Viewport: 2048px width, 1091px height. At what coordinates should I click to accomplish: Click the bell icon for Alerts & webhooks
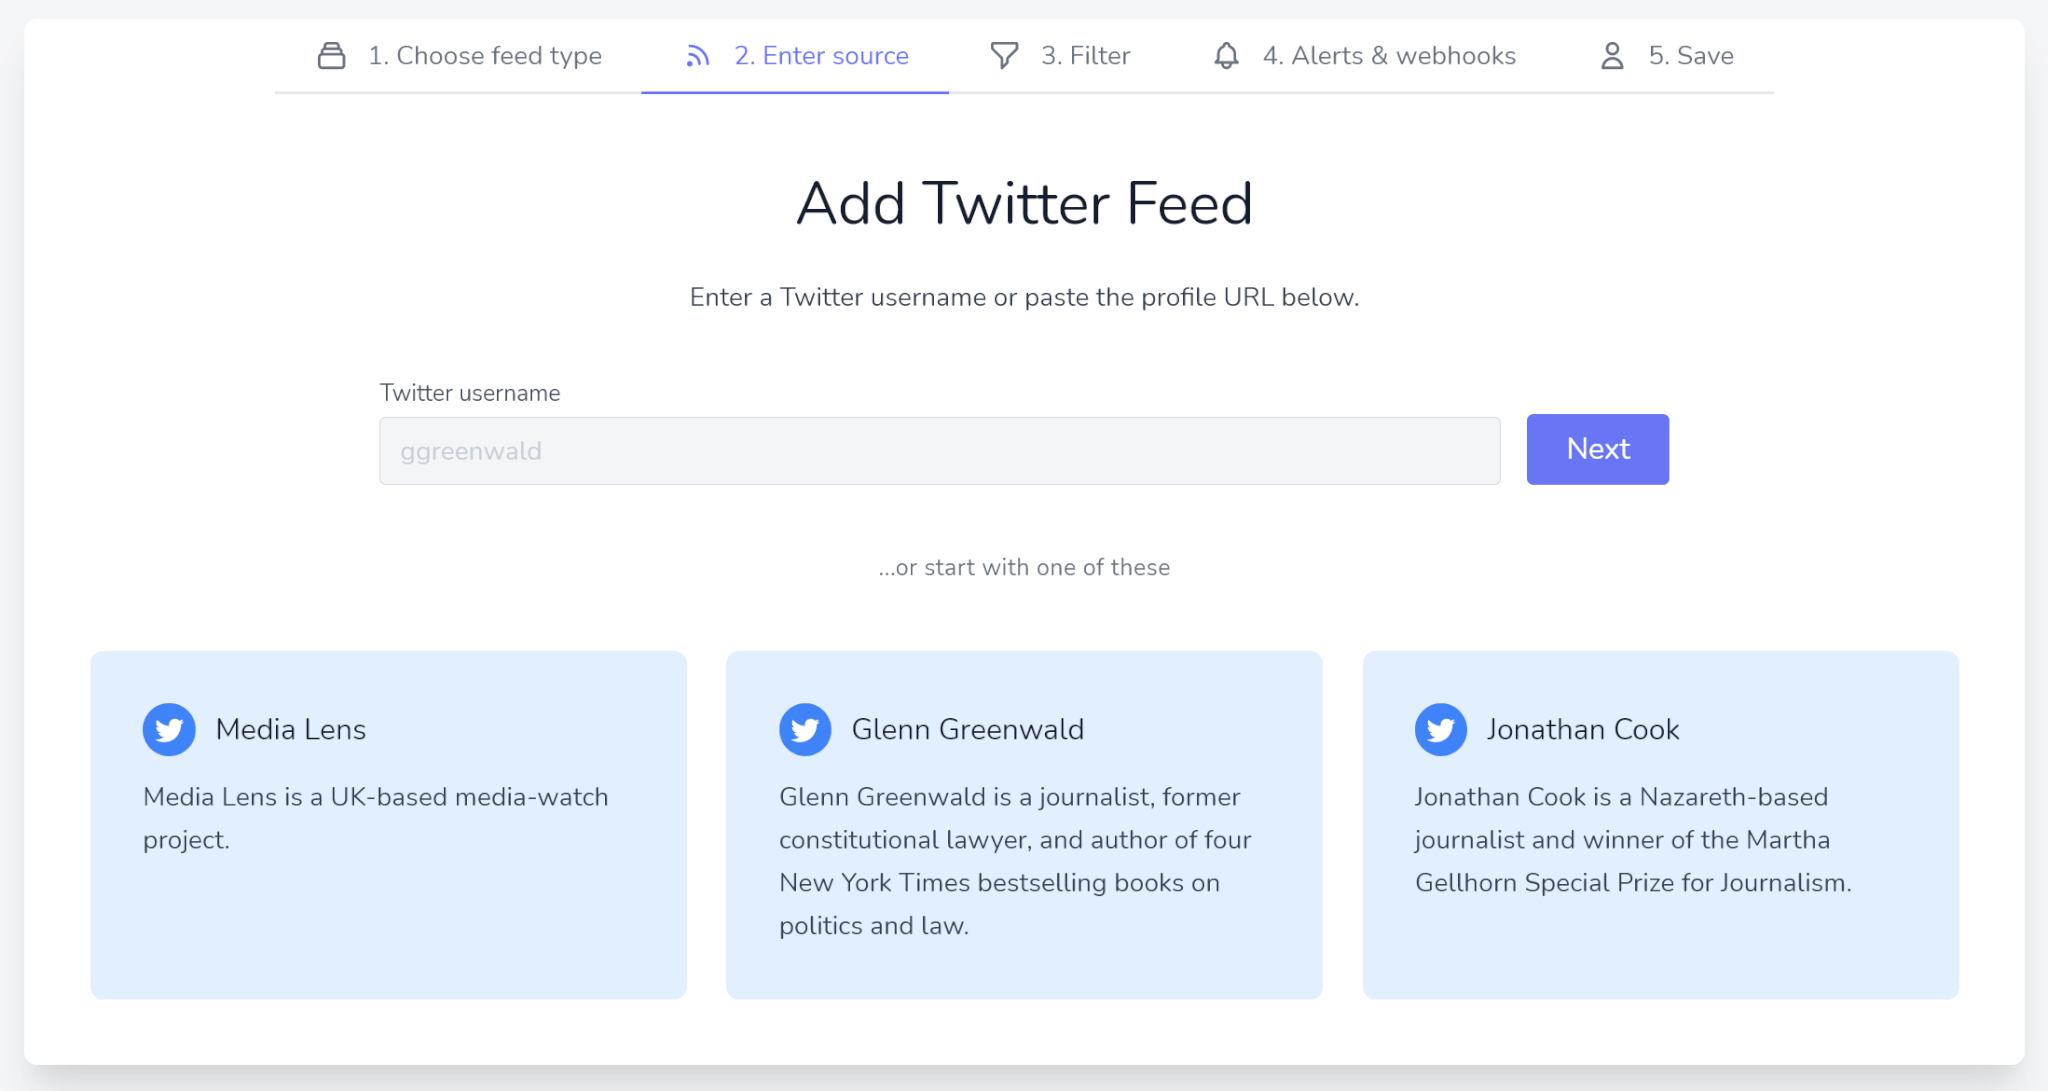[1225, 56]
